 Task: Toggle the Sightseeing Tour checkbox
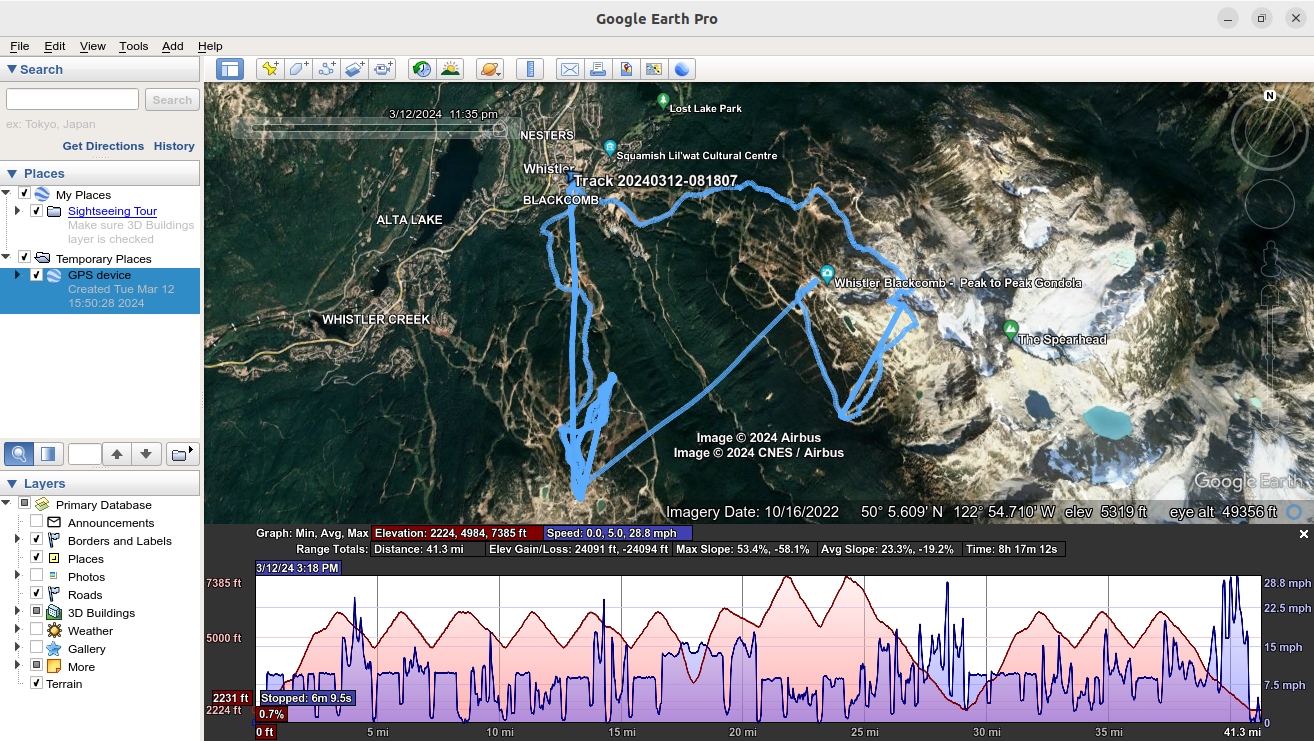click(36, 211)
